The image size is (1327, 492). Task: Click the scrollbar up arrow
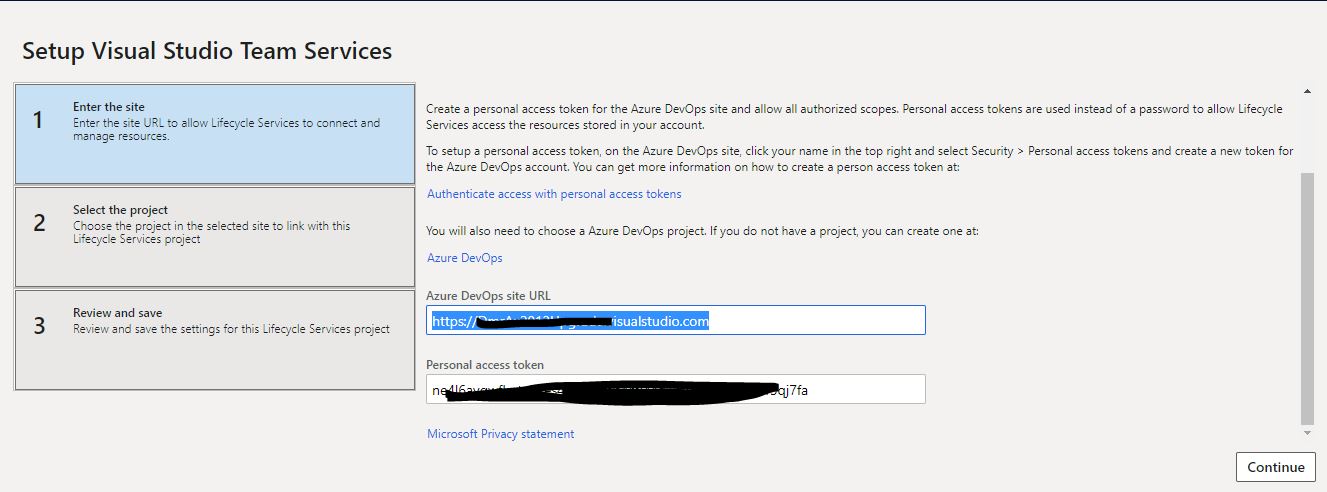[x=1307, y=91]
